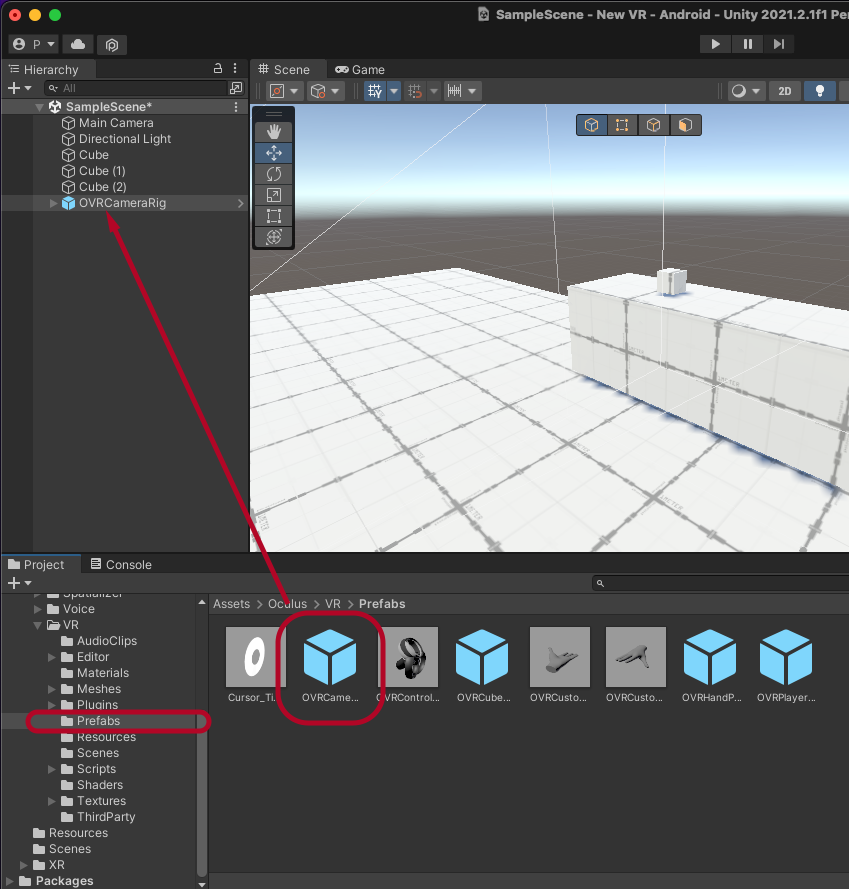The width and height of the screenshot is (849, 889).
Task: Click Assets in breadcrumb path
Action: coord(231,604)
